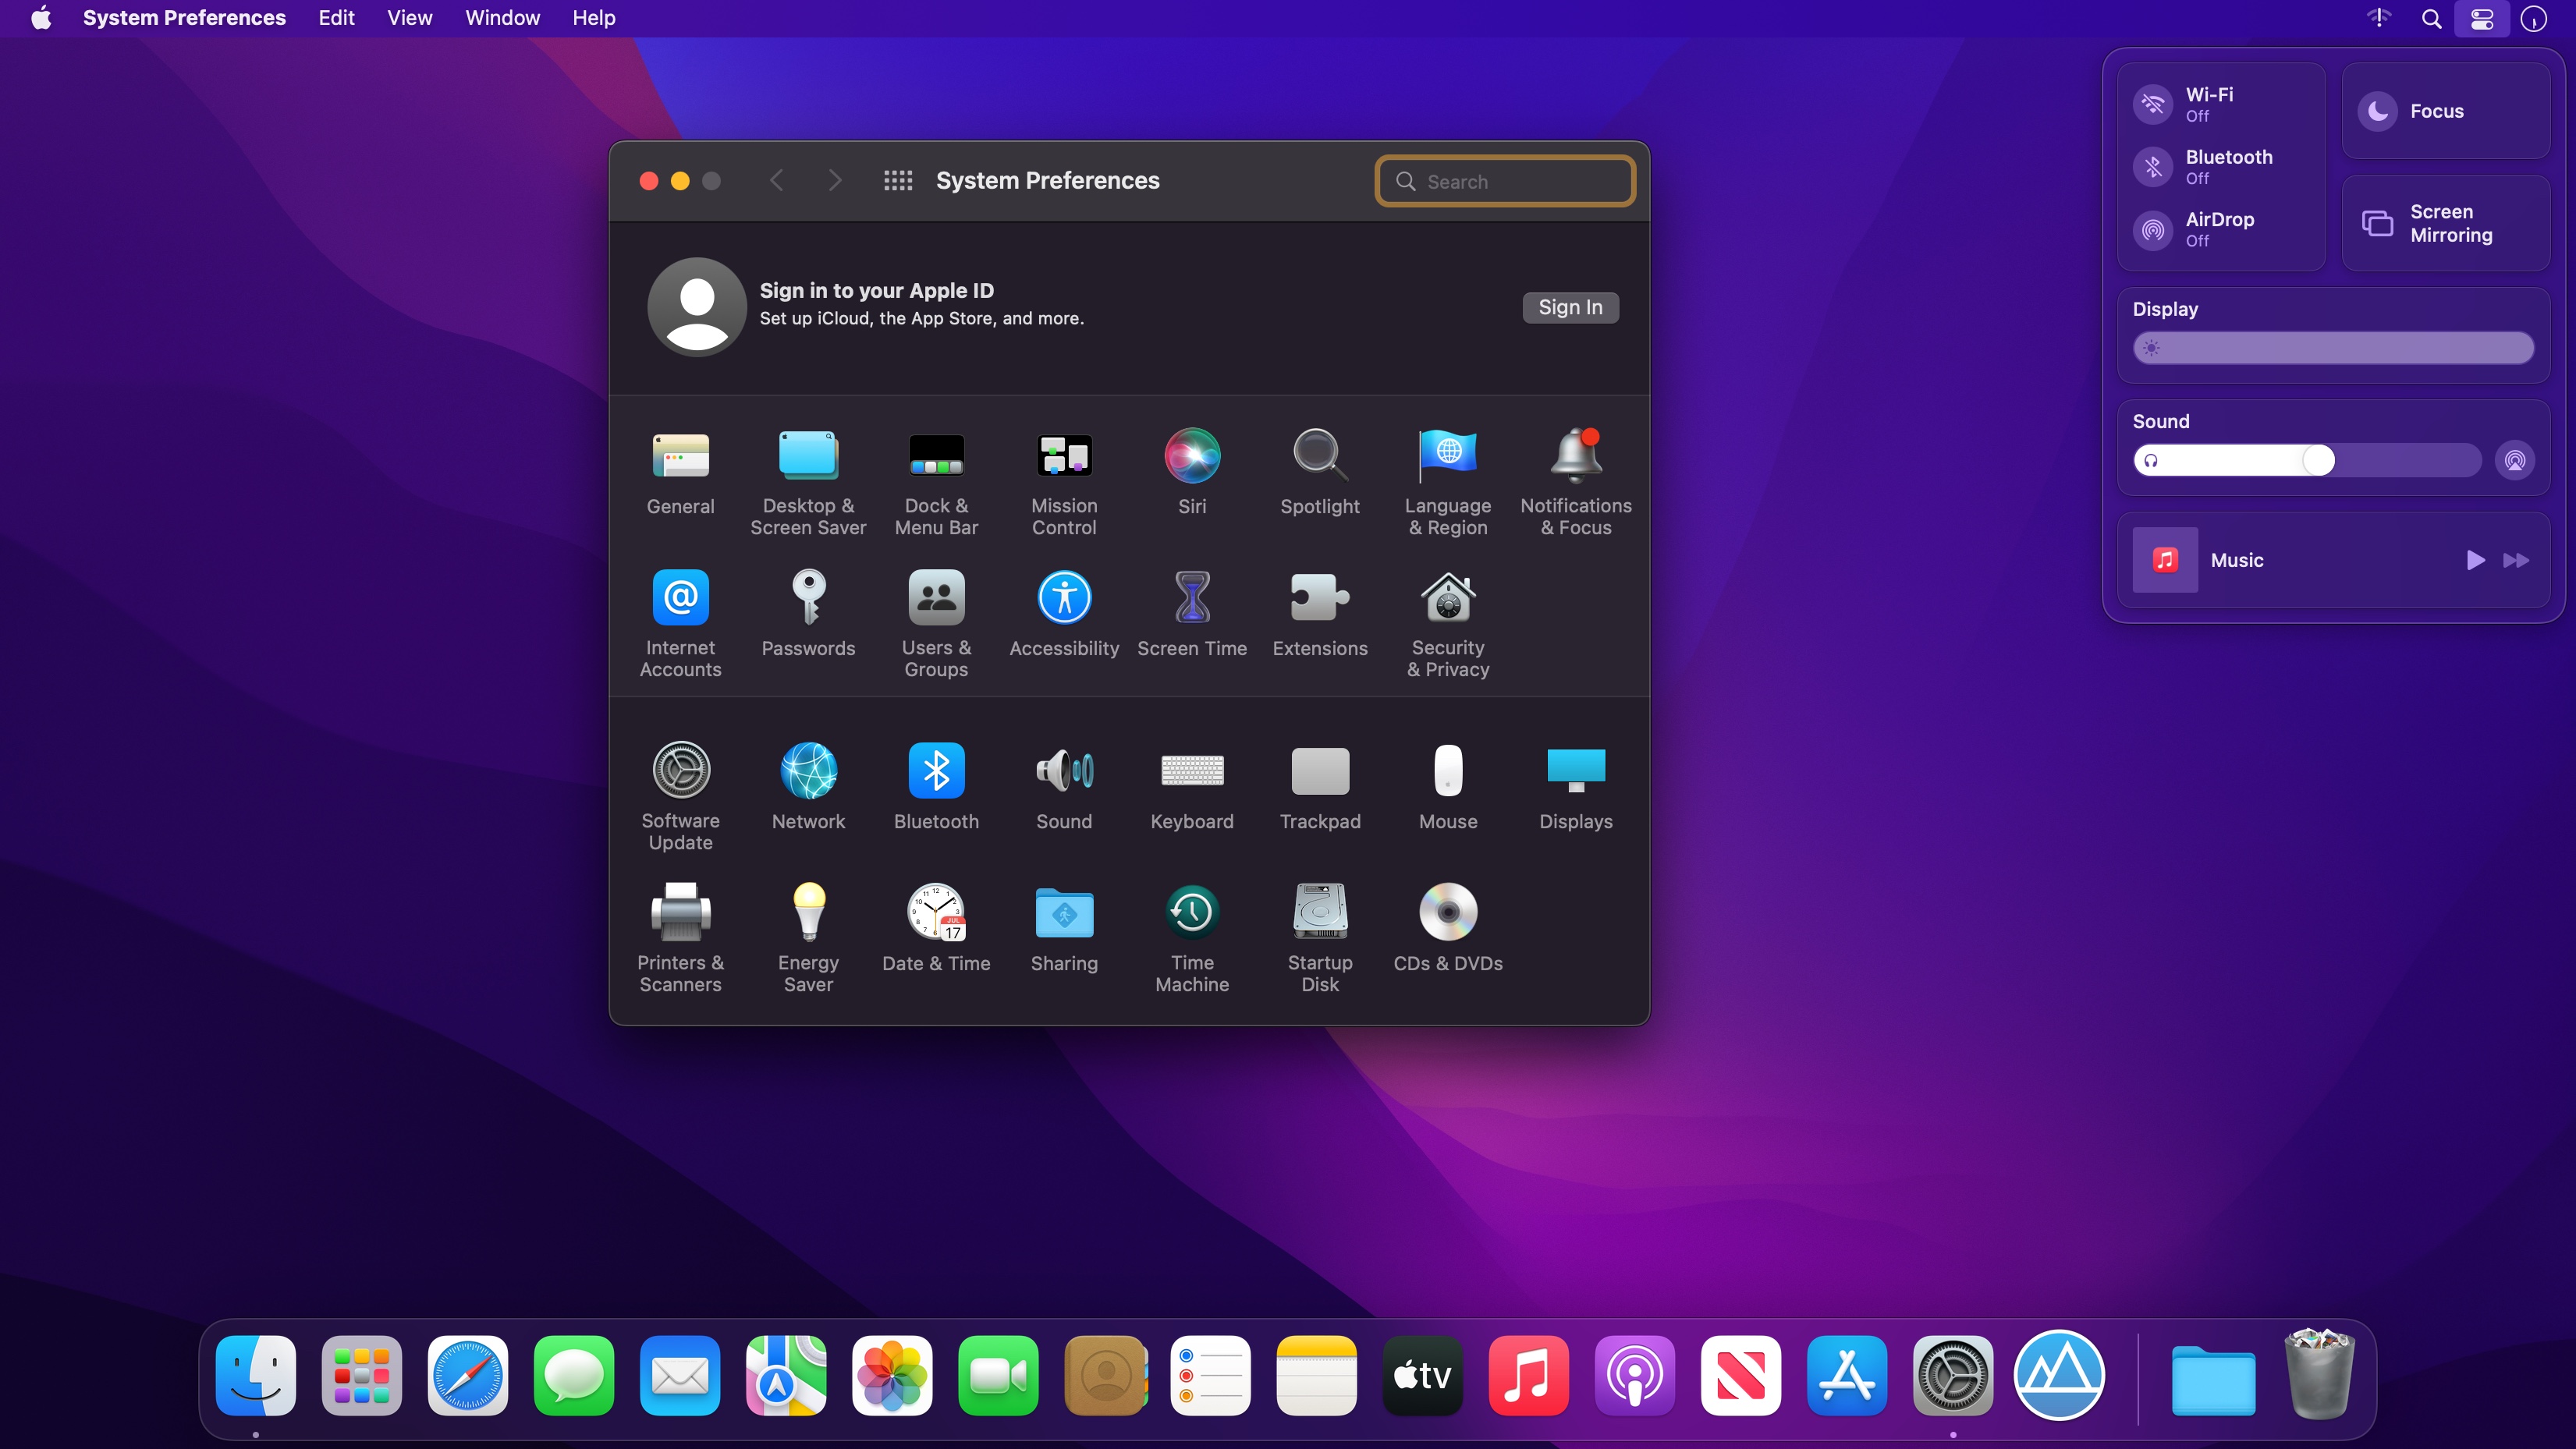Image resolution: width=2576 pixels, height=1449 pixels.
Task: Open Bluetooth preferences pane icon
Action: 936,787
